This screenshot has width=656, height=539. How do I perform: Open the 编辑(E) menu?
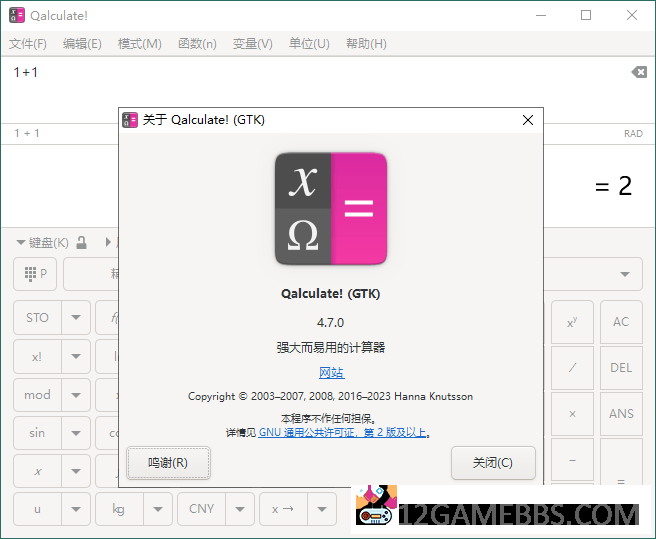click(82, 44)
